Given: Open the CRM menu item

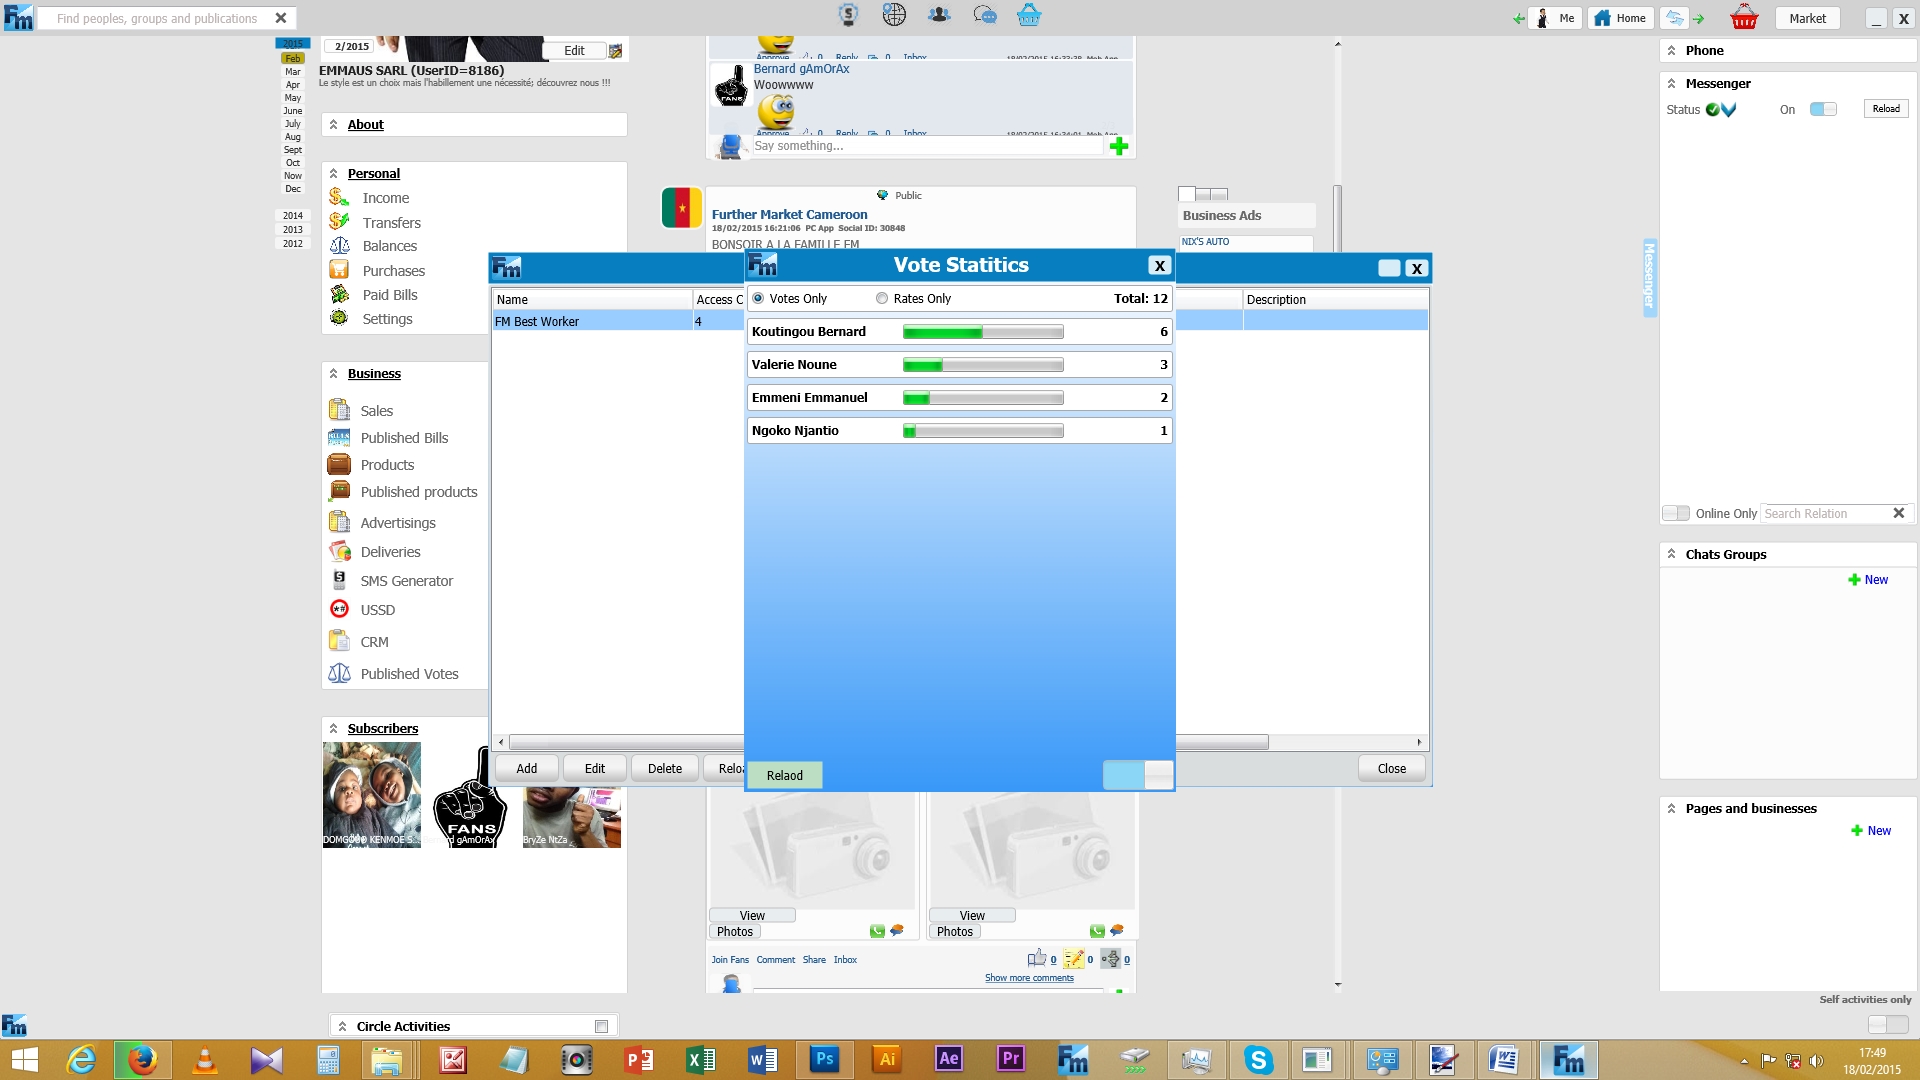Looking at the screenshot, I should 374,642.
